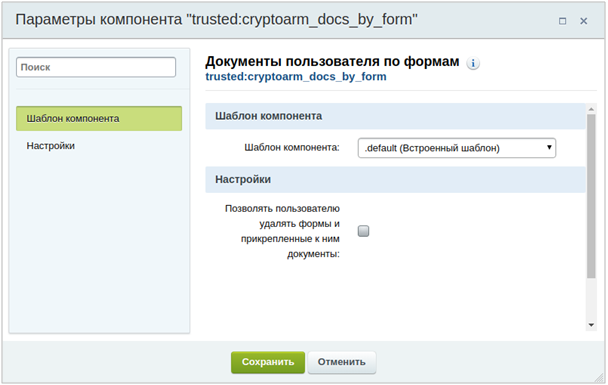Click the trusted:cryptoarm_docs_by_form link
Screen dimensions: 608x385
pyautogui.click(x=296, y=77)
